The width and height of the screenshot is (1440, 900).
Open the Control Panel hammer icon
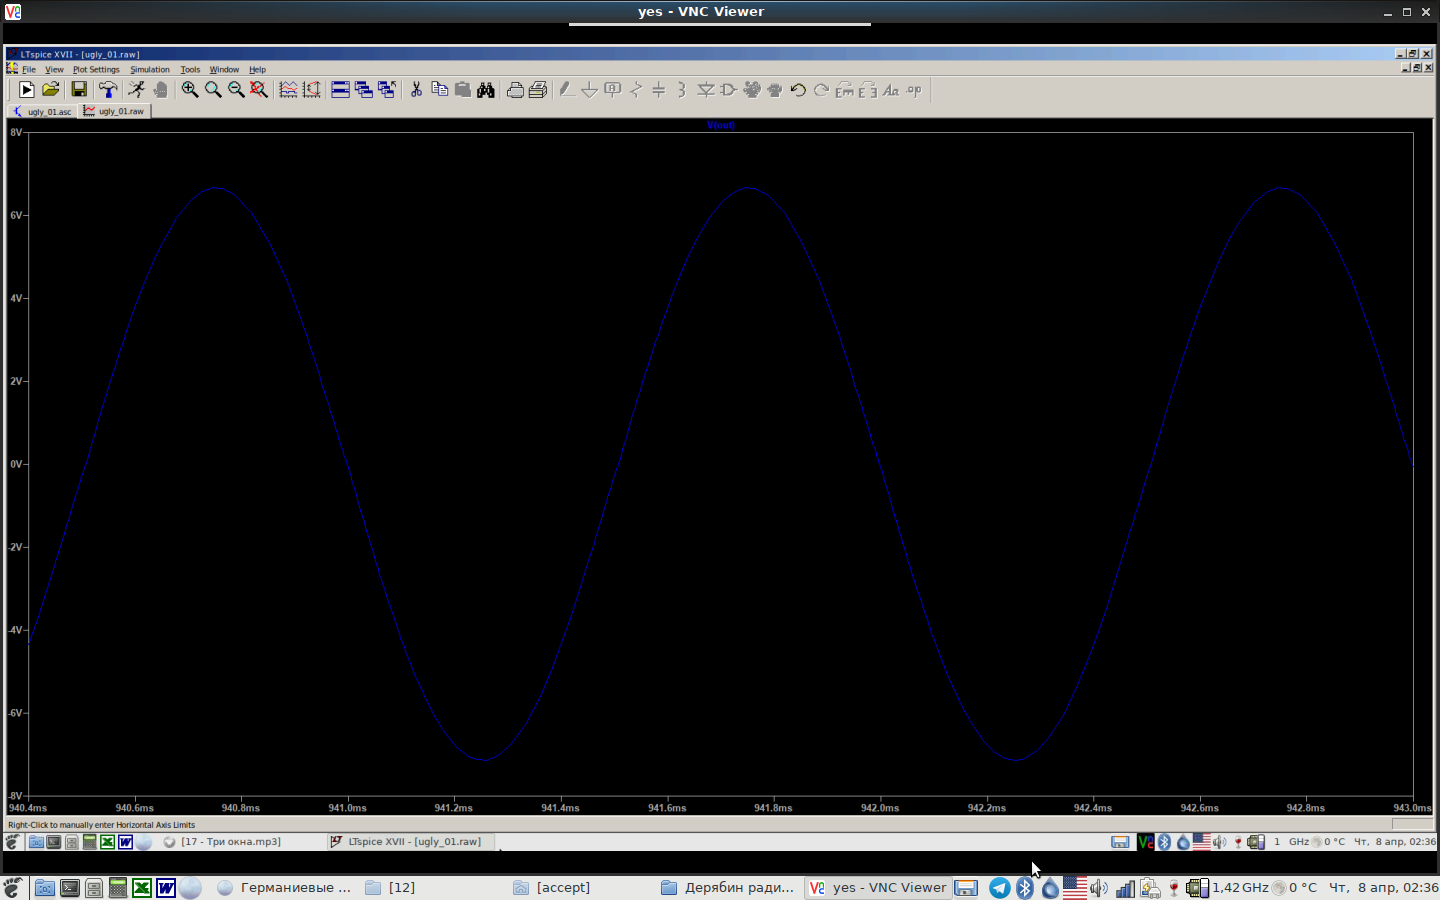[x=108, y=90]
